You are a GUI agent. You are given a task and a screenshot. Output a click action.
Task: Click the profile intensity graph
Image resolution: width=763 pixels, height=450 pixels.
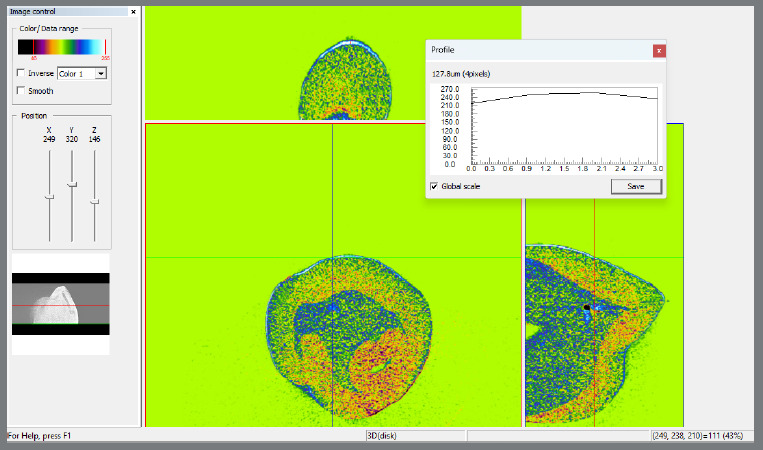(564, 126)
